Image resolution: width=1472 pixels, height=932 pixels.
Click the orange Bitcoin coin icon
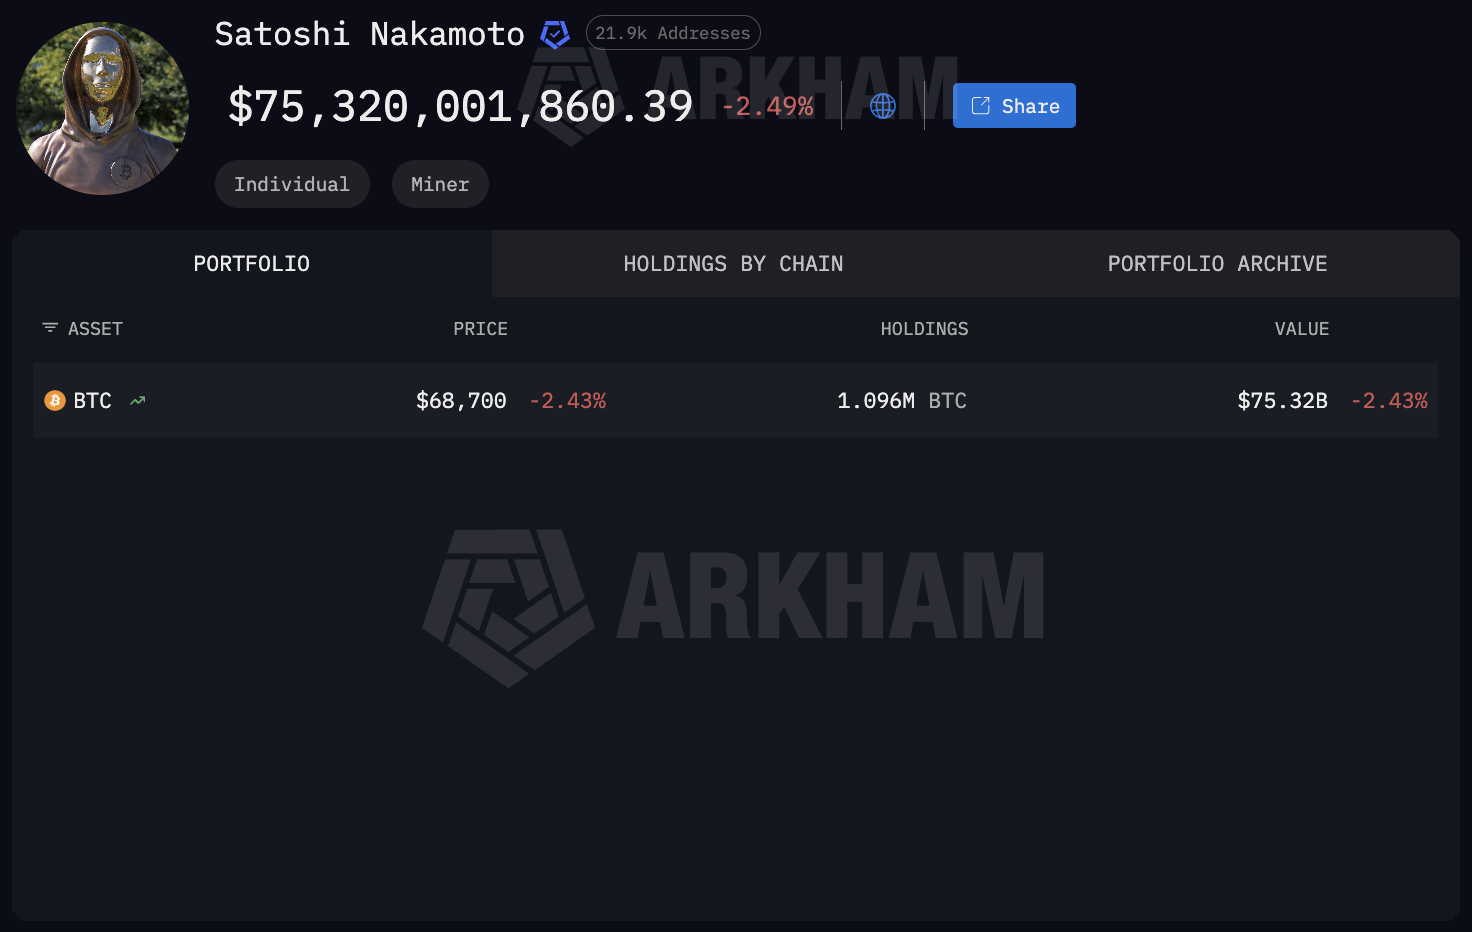click(x=55, y=401)
